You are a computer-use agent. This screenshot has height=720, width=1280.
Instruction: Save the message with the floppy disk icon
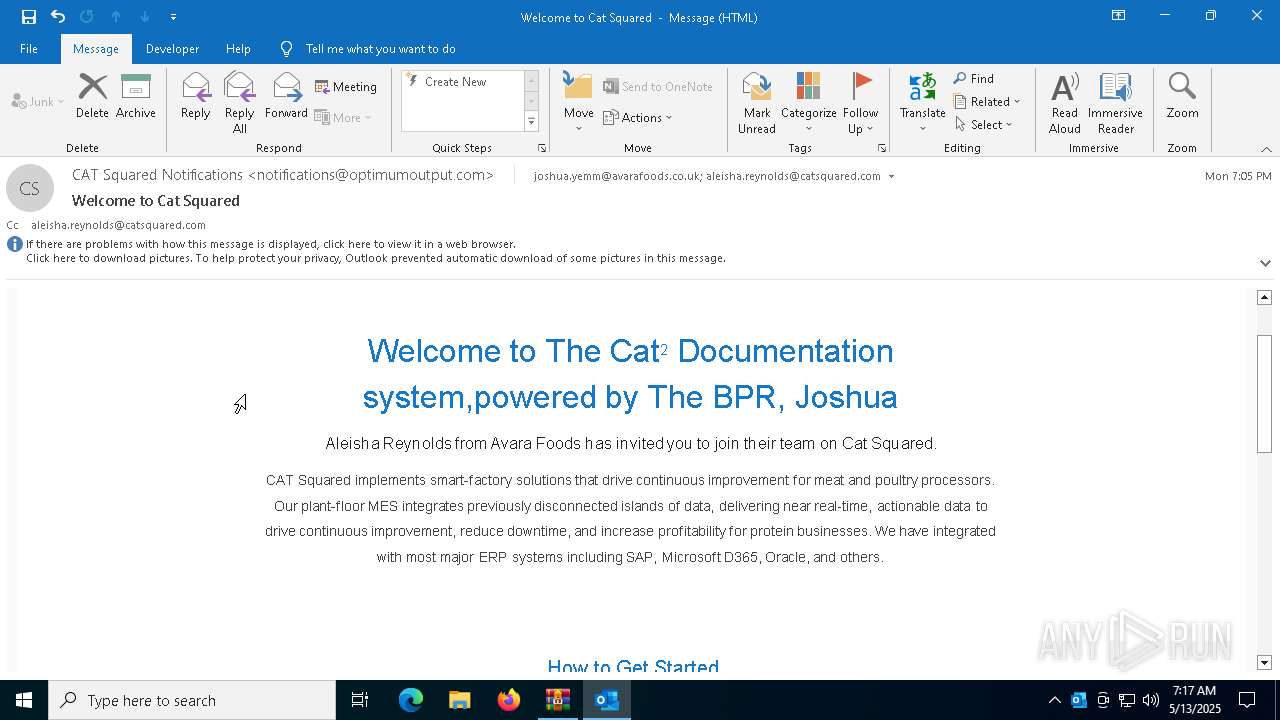click(x=29, y=17)
